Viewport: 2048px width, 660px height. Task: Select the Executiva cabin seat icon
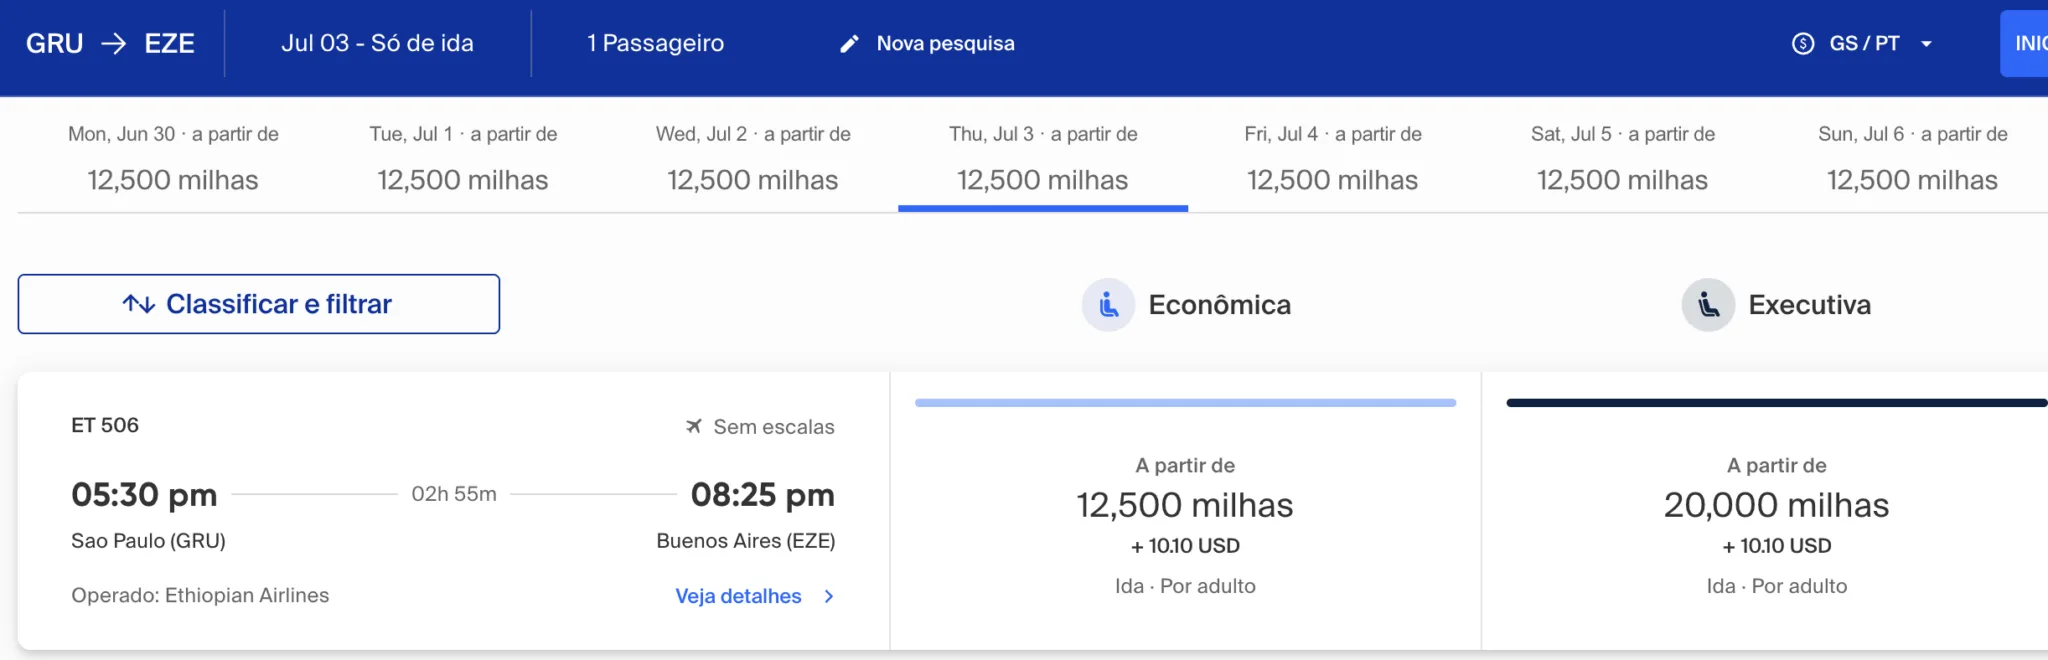click(x=1707, y=305)
